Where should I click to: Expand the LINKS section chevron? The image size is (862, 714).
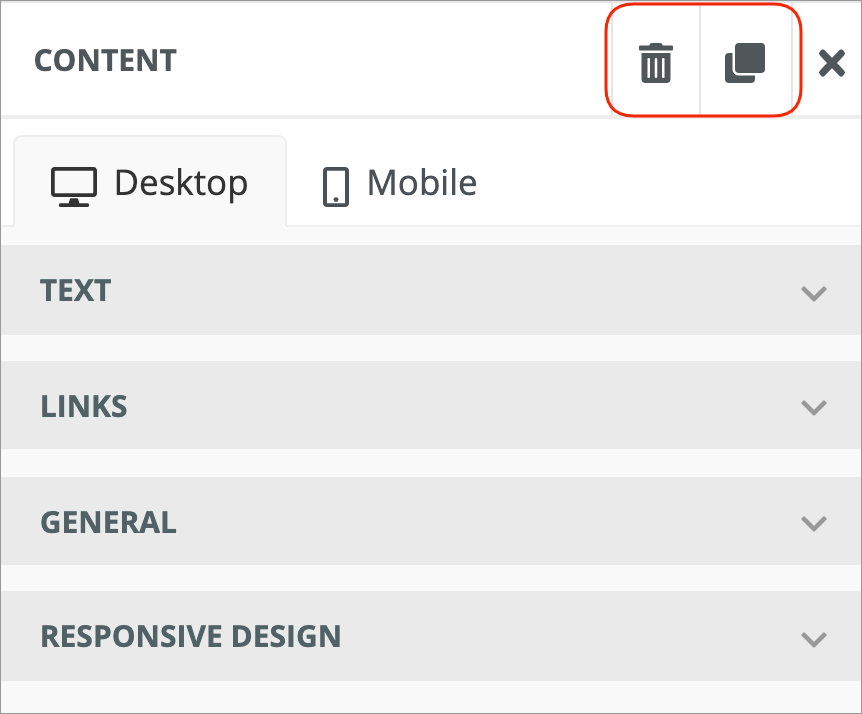(814, 407)
